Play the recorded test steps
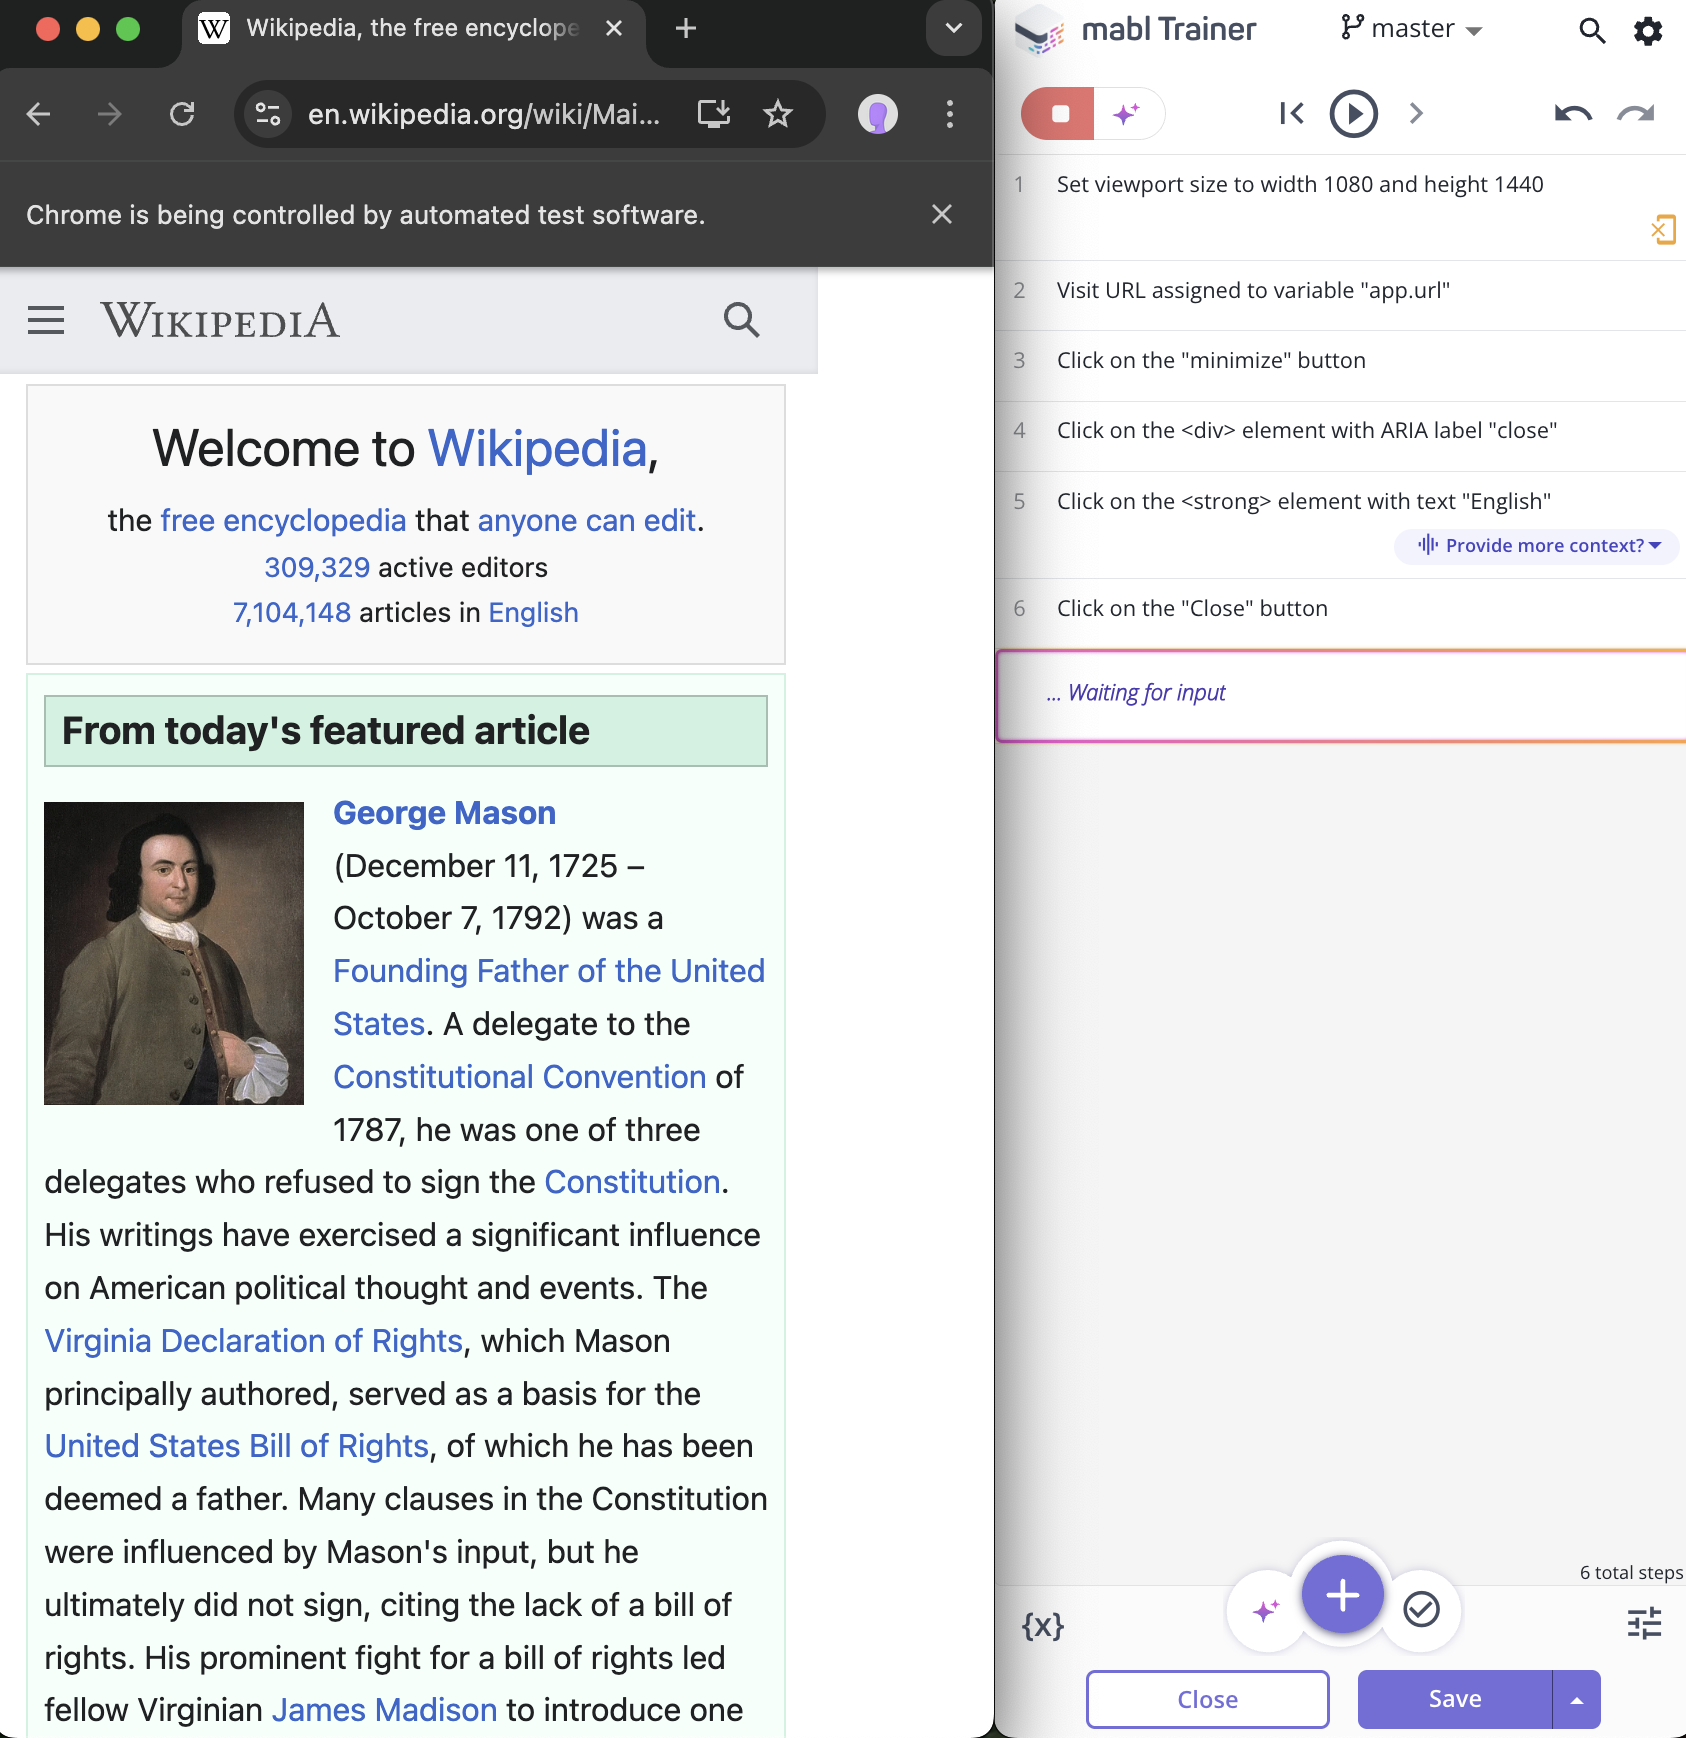This screenshot has width=1686, height=1738. coord(1352,114)
